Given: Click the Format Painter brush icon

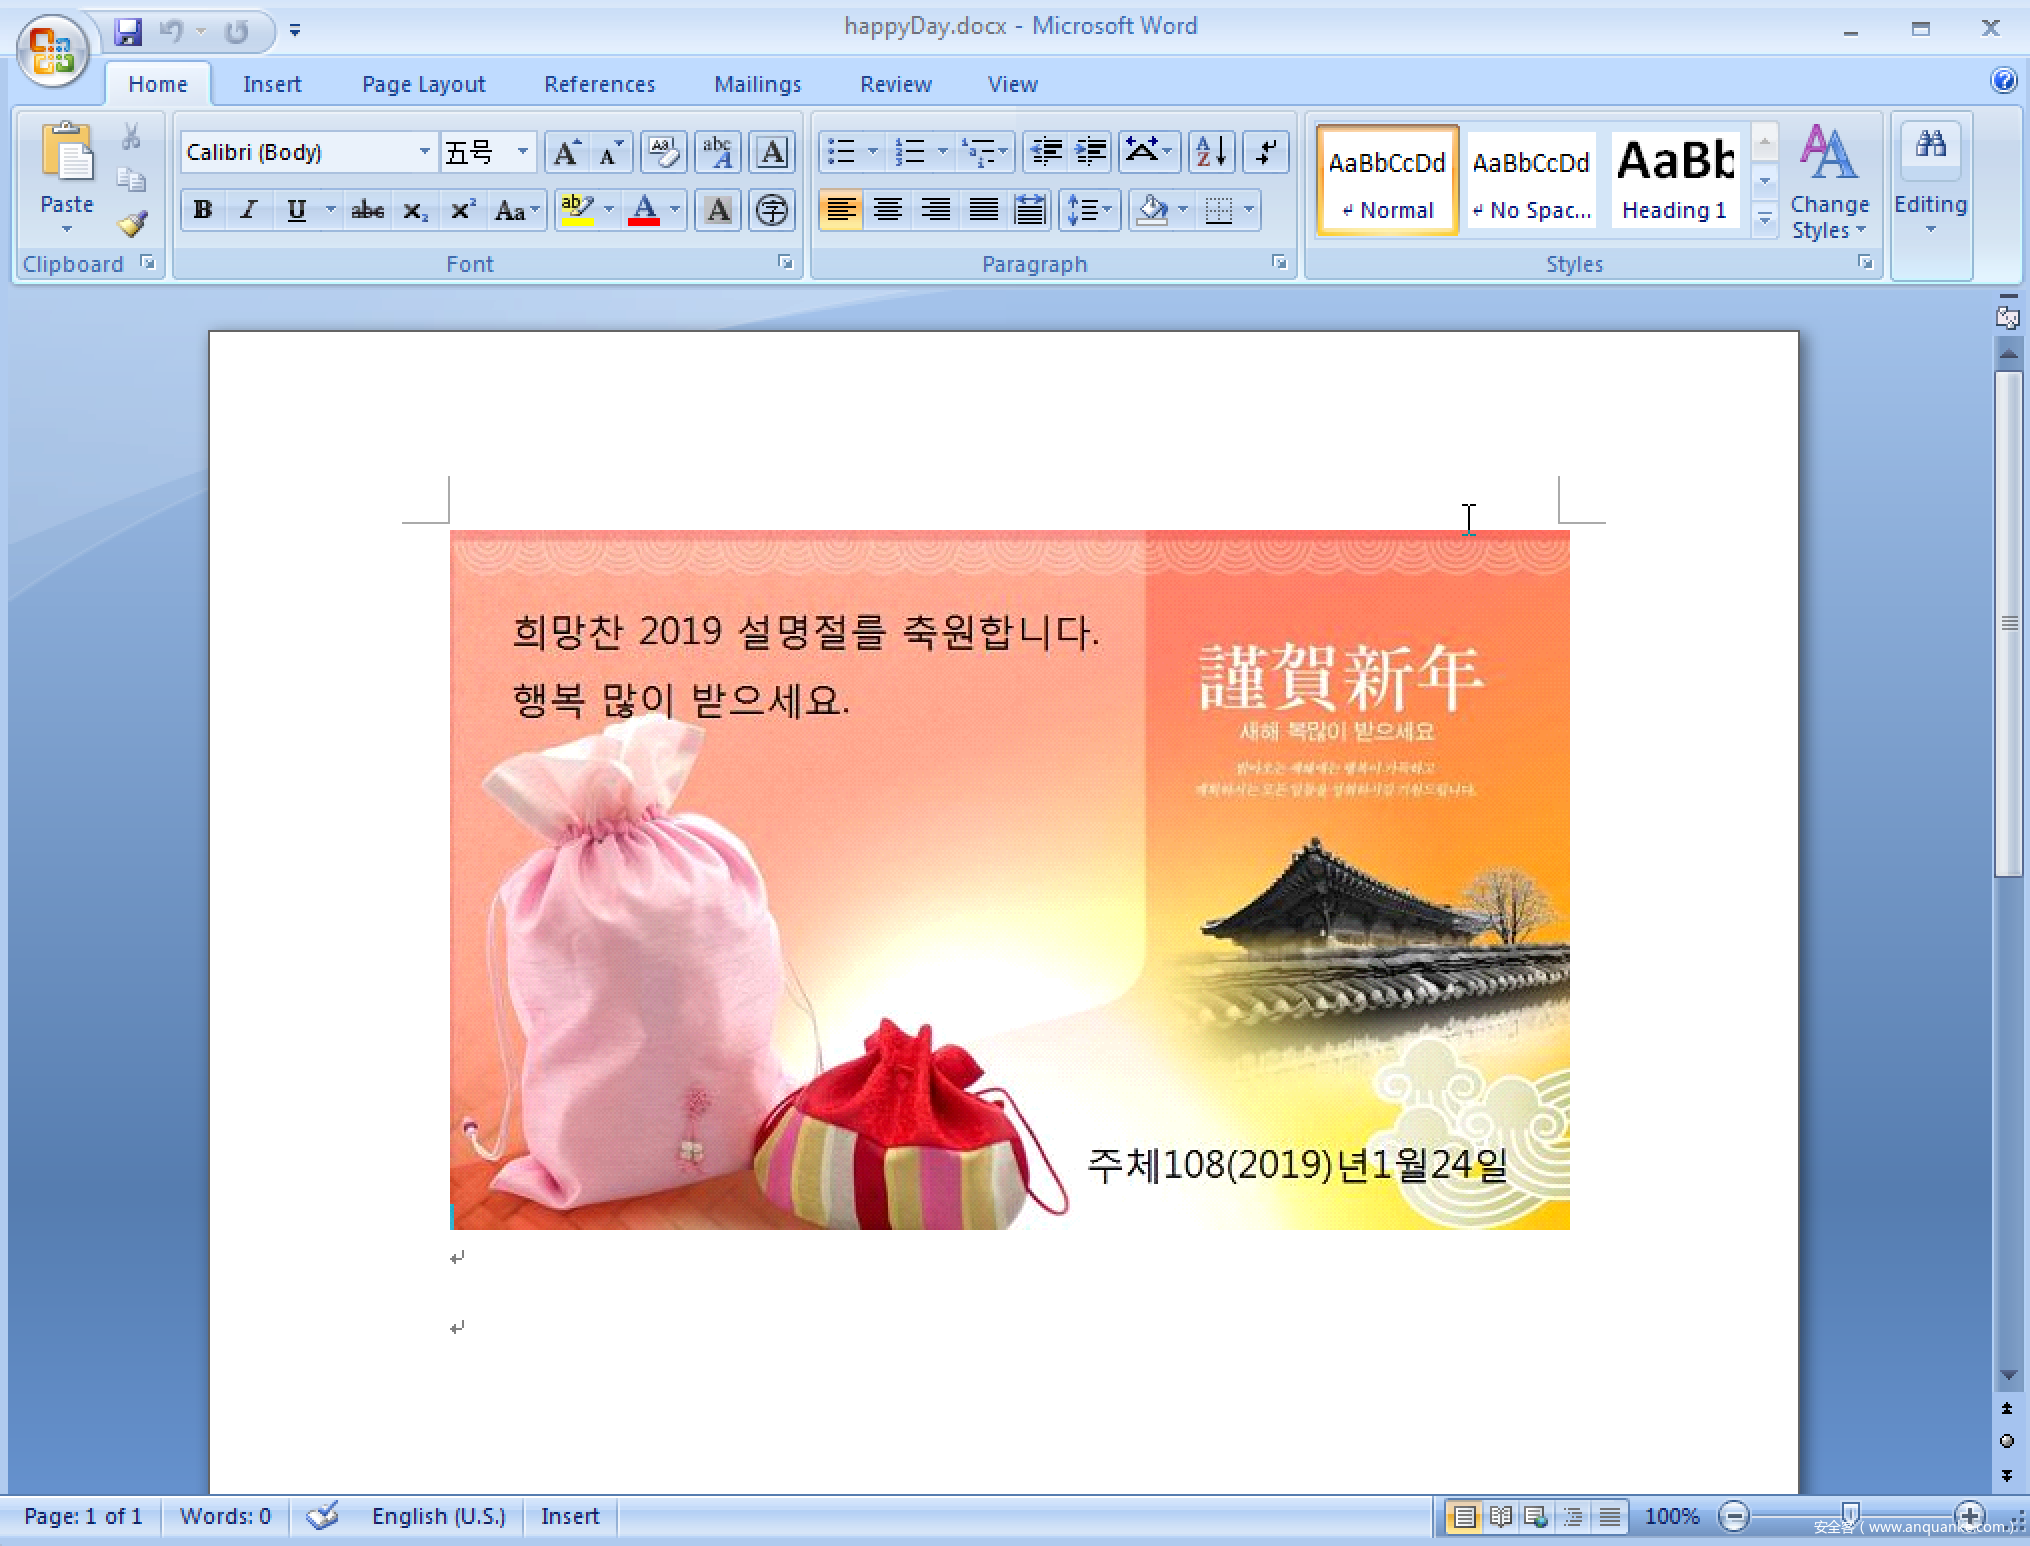Looking at the screenshot, I should (x=132, y=224).
